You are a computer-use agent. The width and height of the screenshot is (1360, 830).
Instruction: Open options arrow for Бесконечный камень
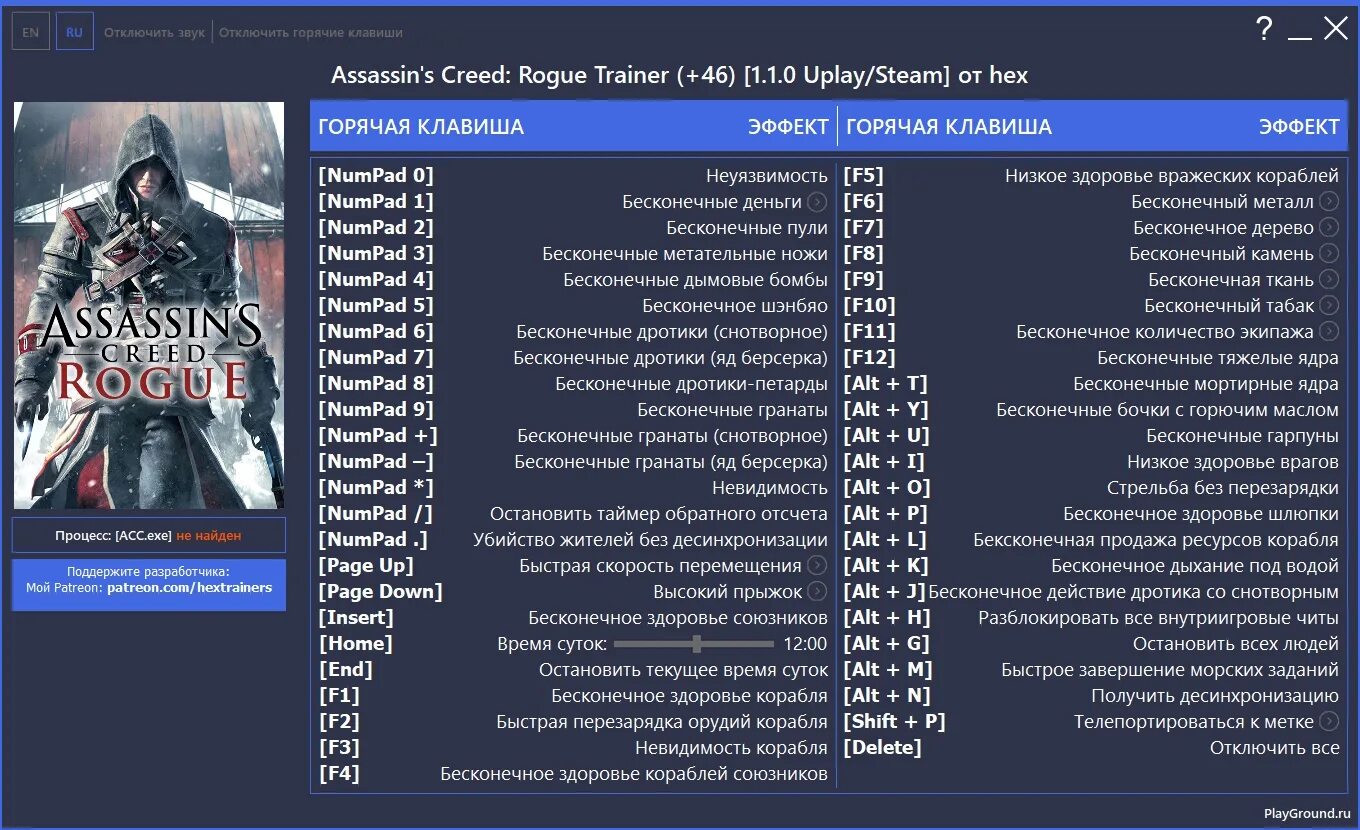pos(1328,254)
